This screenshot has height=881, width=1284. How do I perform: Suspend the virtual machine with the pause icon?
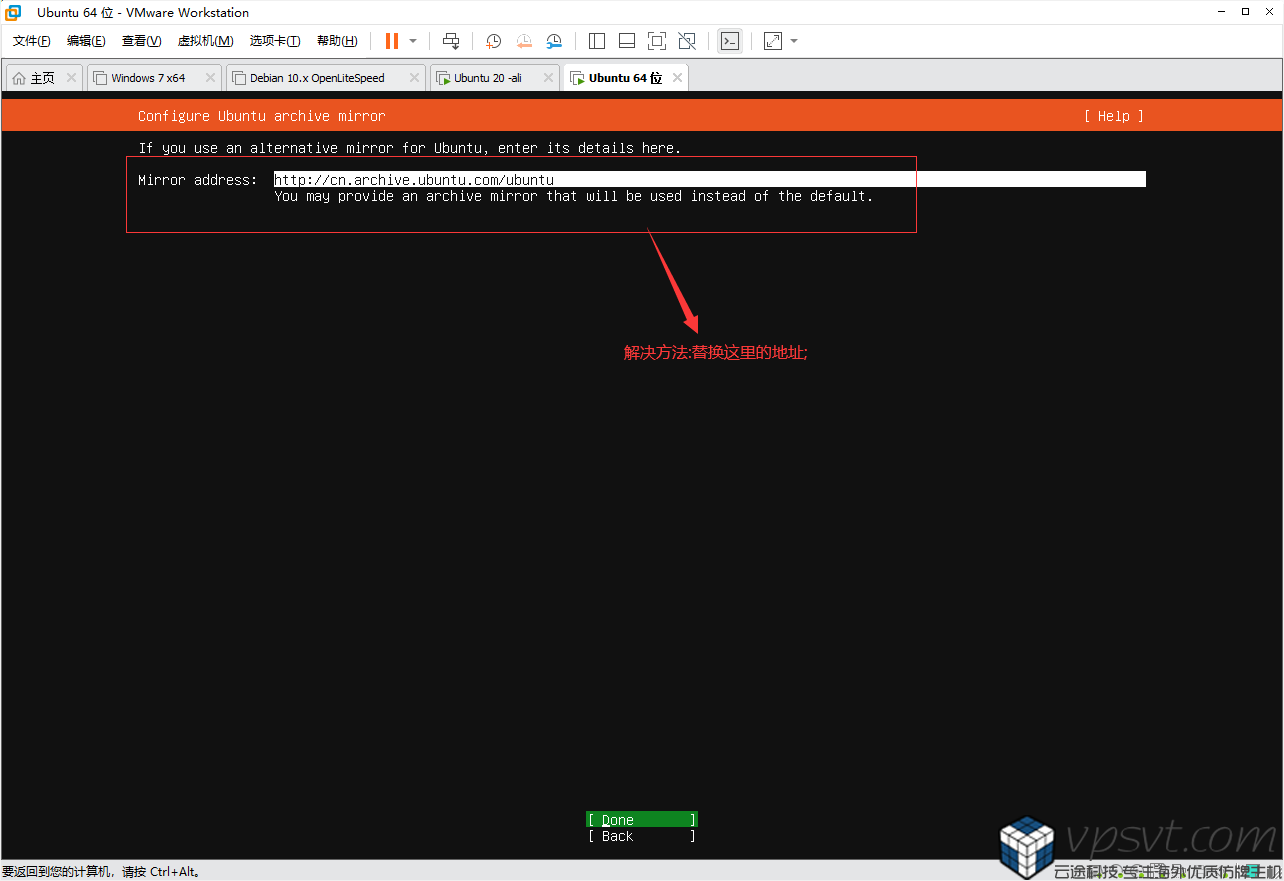pos(390,41)
